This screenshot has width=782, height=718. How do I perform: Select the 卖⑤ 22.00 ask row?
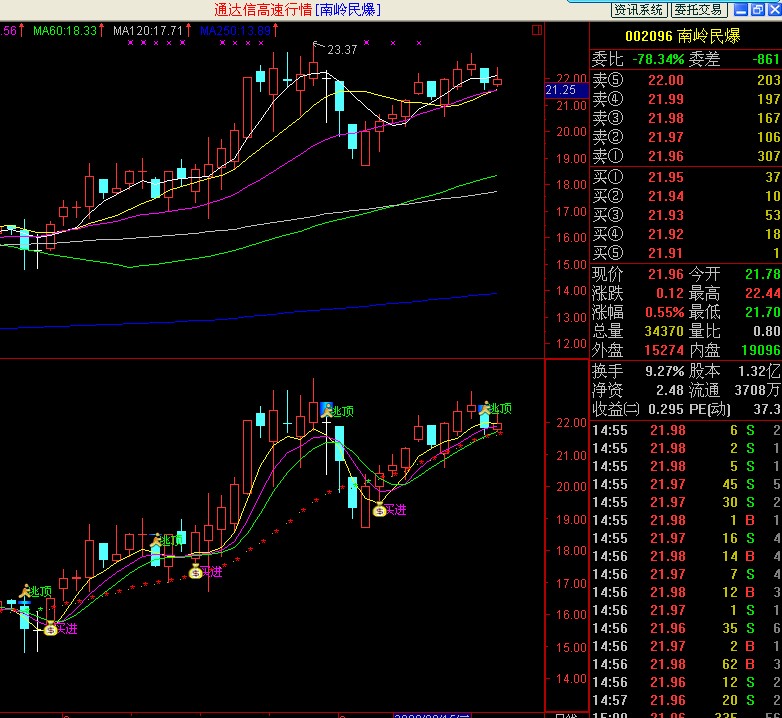(x=686, y=80)
